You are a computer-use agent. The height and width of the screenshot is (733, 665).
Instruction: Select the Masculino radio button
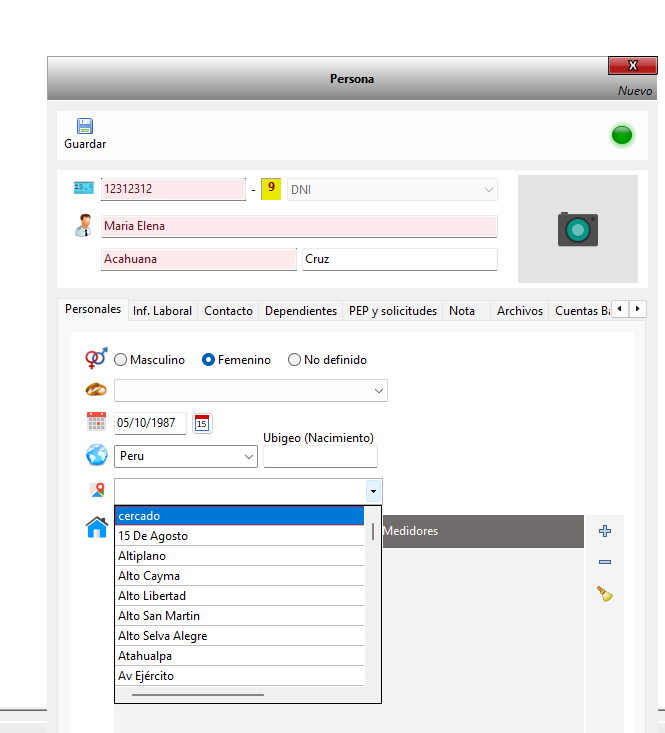click(121, 360)
